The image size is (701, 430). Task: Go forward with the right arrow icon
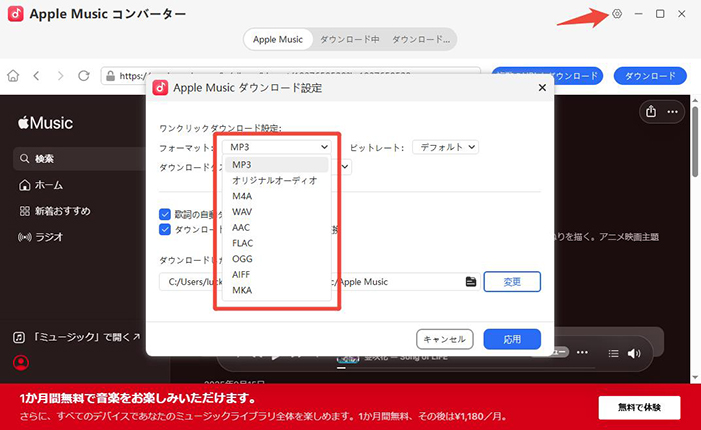tap(60, 76)
